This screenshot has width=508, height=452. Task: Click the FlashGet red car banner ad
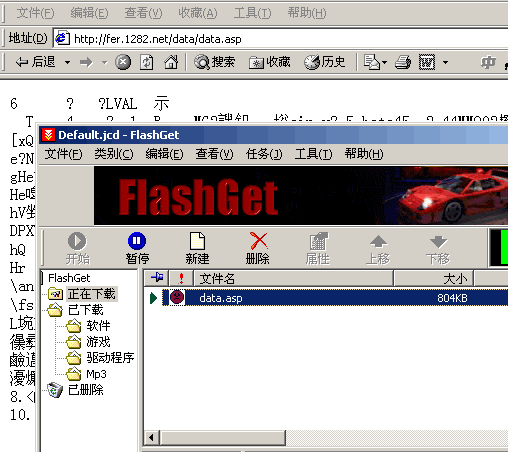(x=301, y=196)
